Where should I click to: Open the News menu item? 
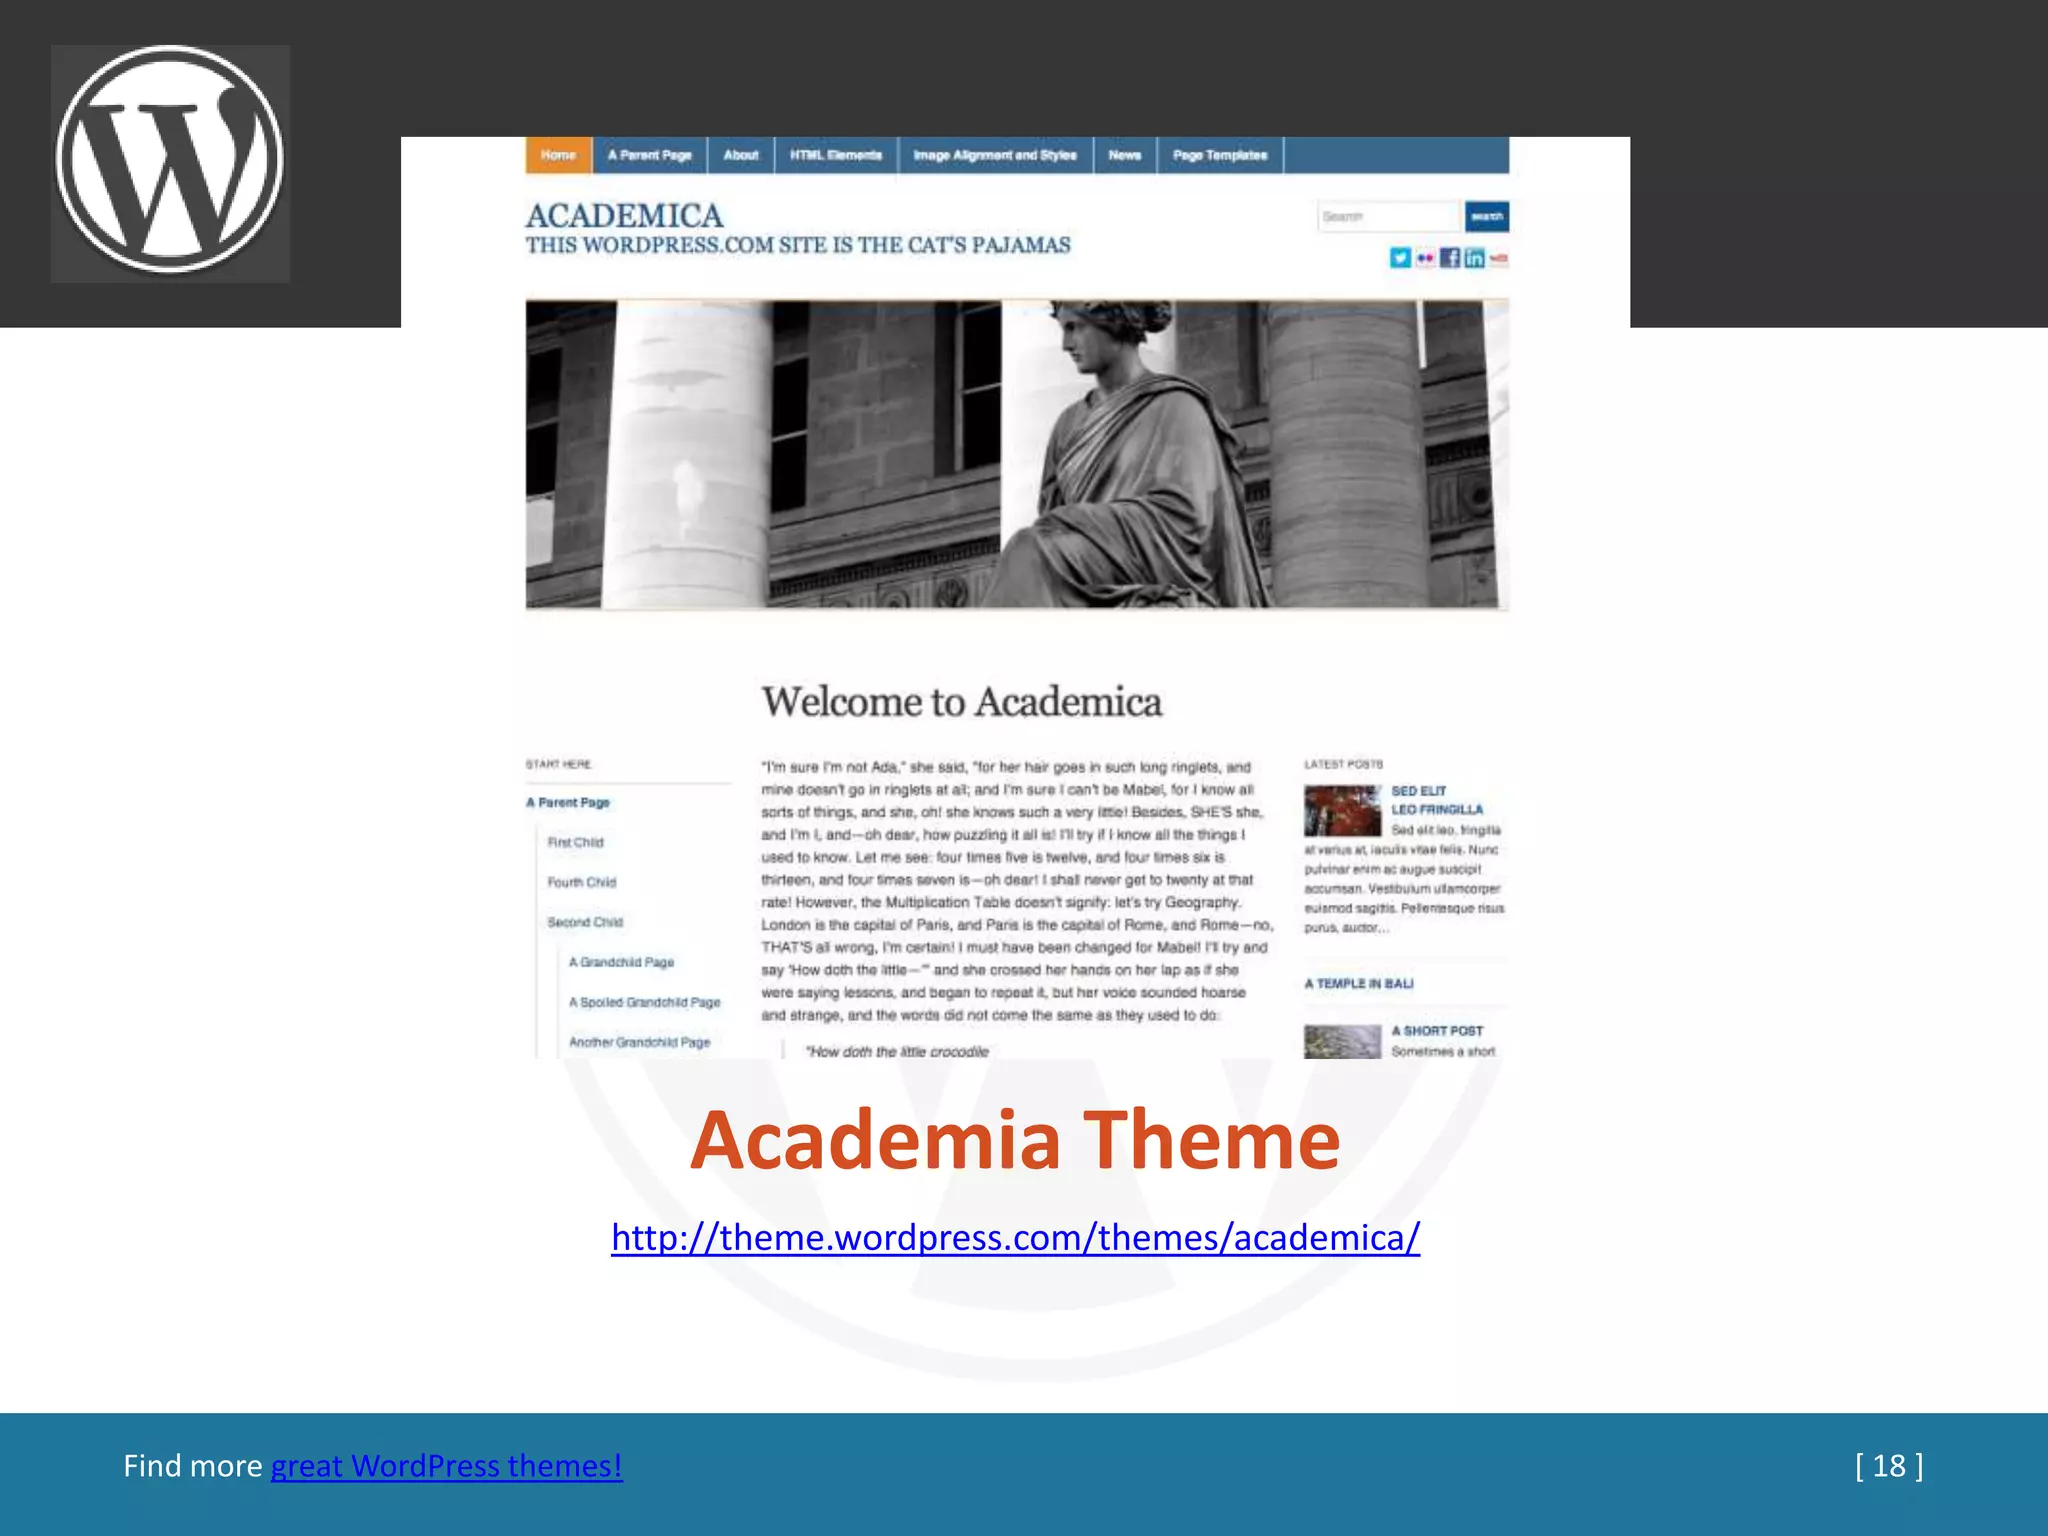(1125, 155)
